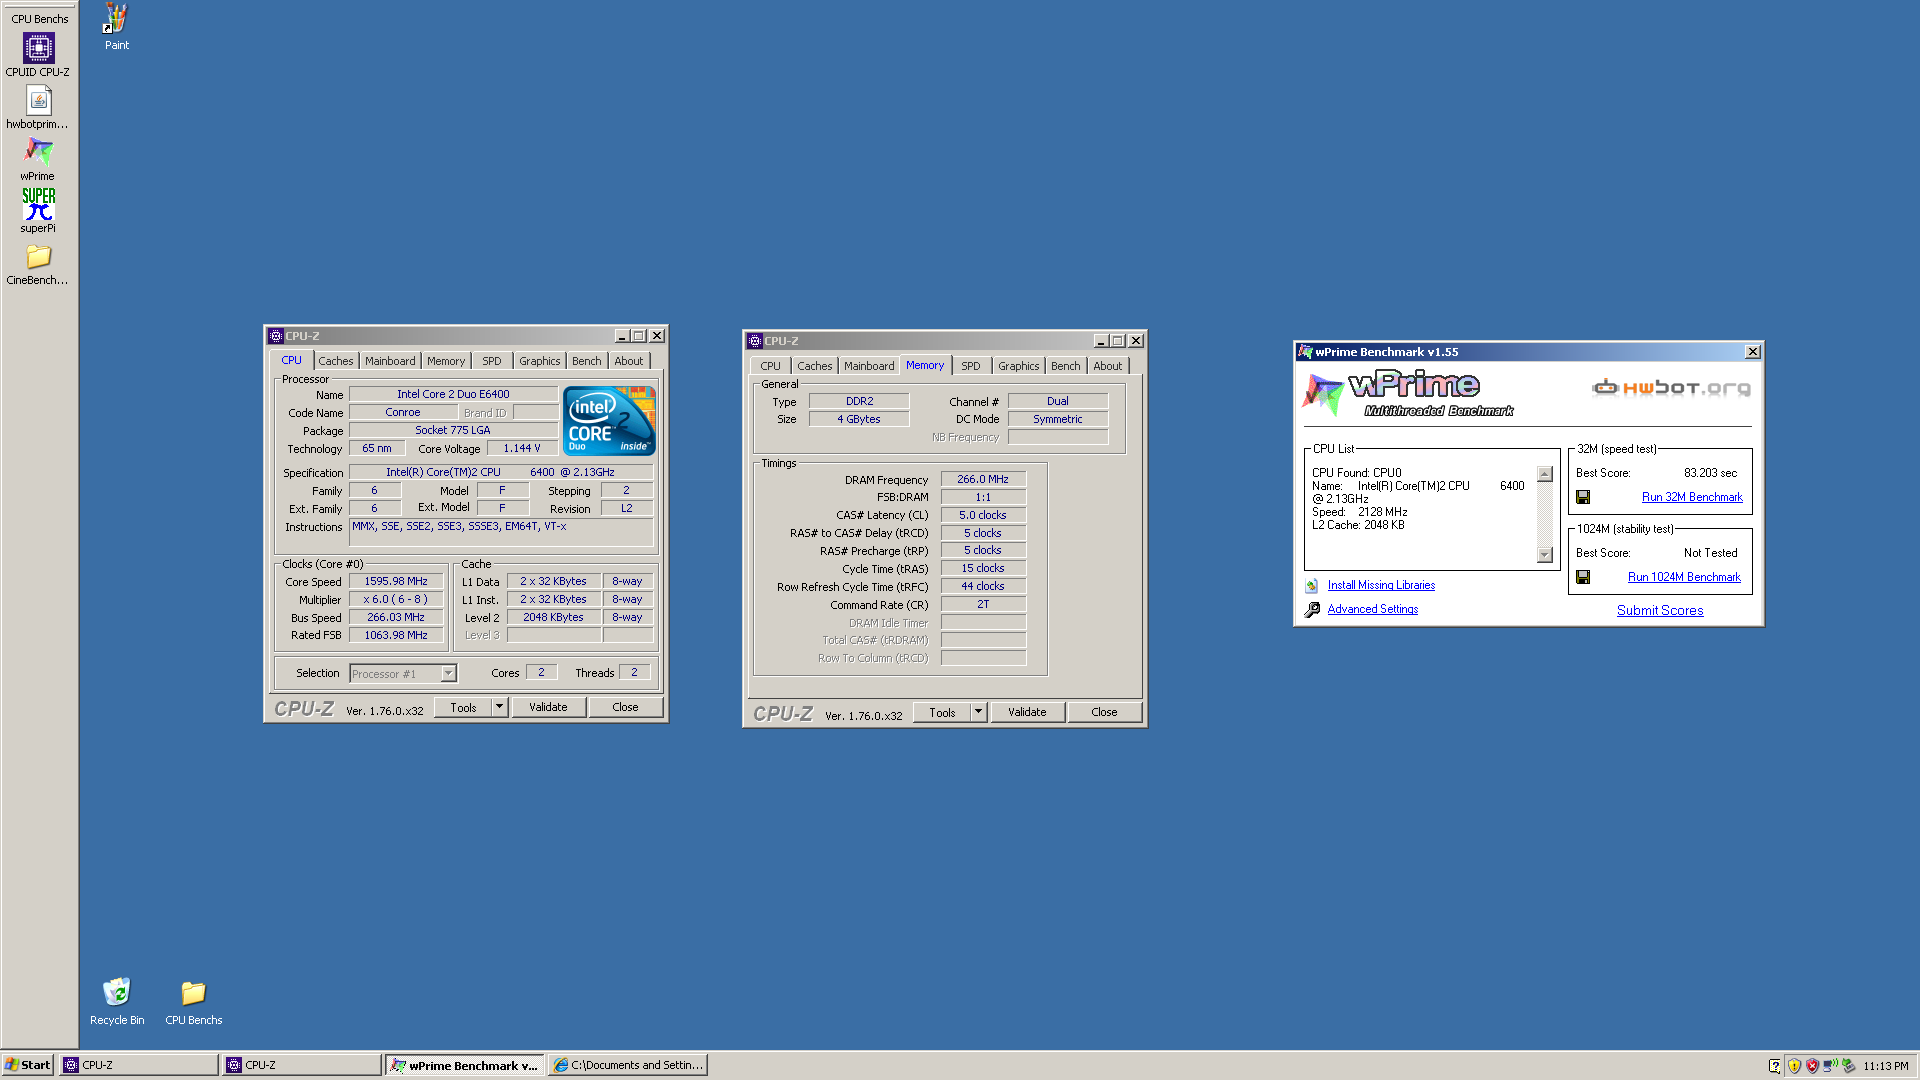Click the Instructions field listing MMX, SSE
The height and width of the screenshot is (1080, 1920).
click(x=501, y=532)
